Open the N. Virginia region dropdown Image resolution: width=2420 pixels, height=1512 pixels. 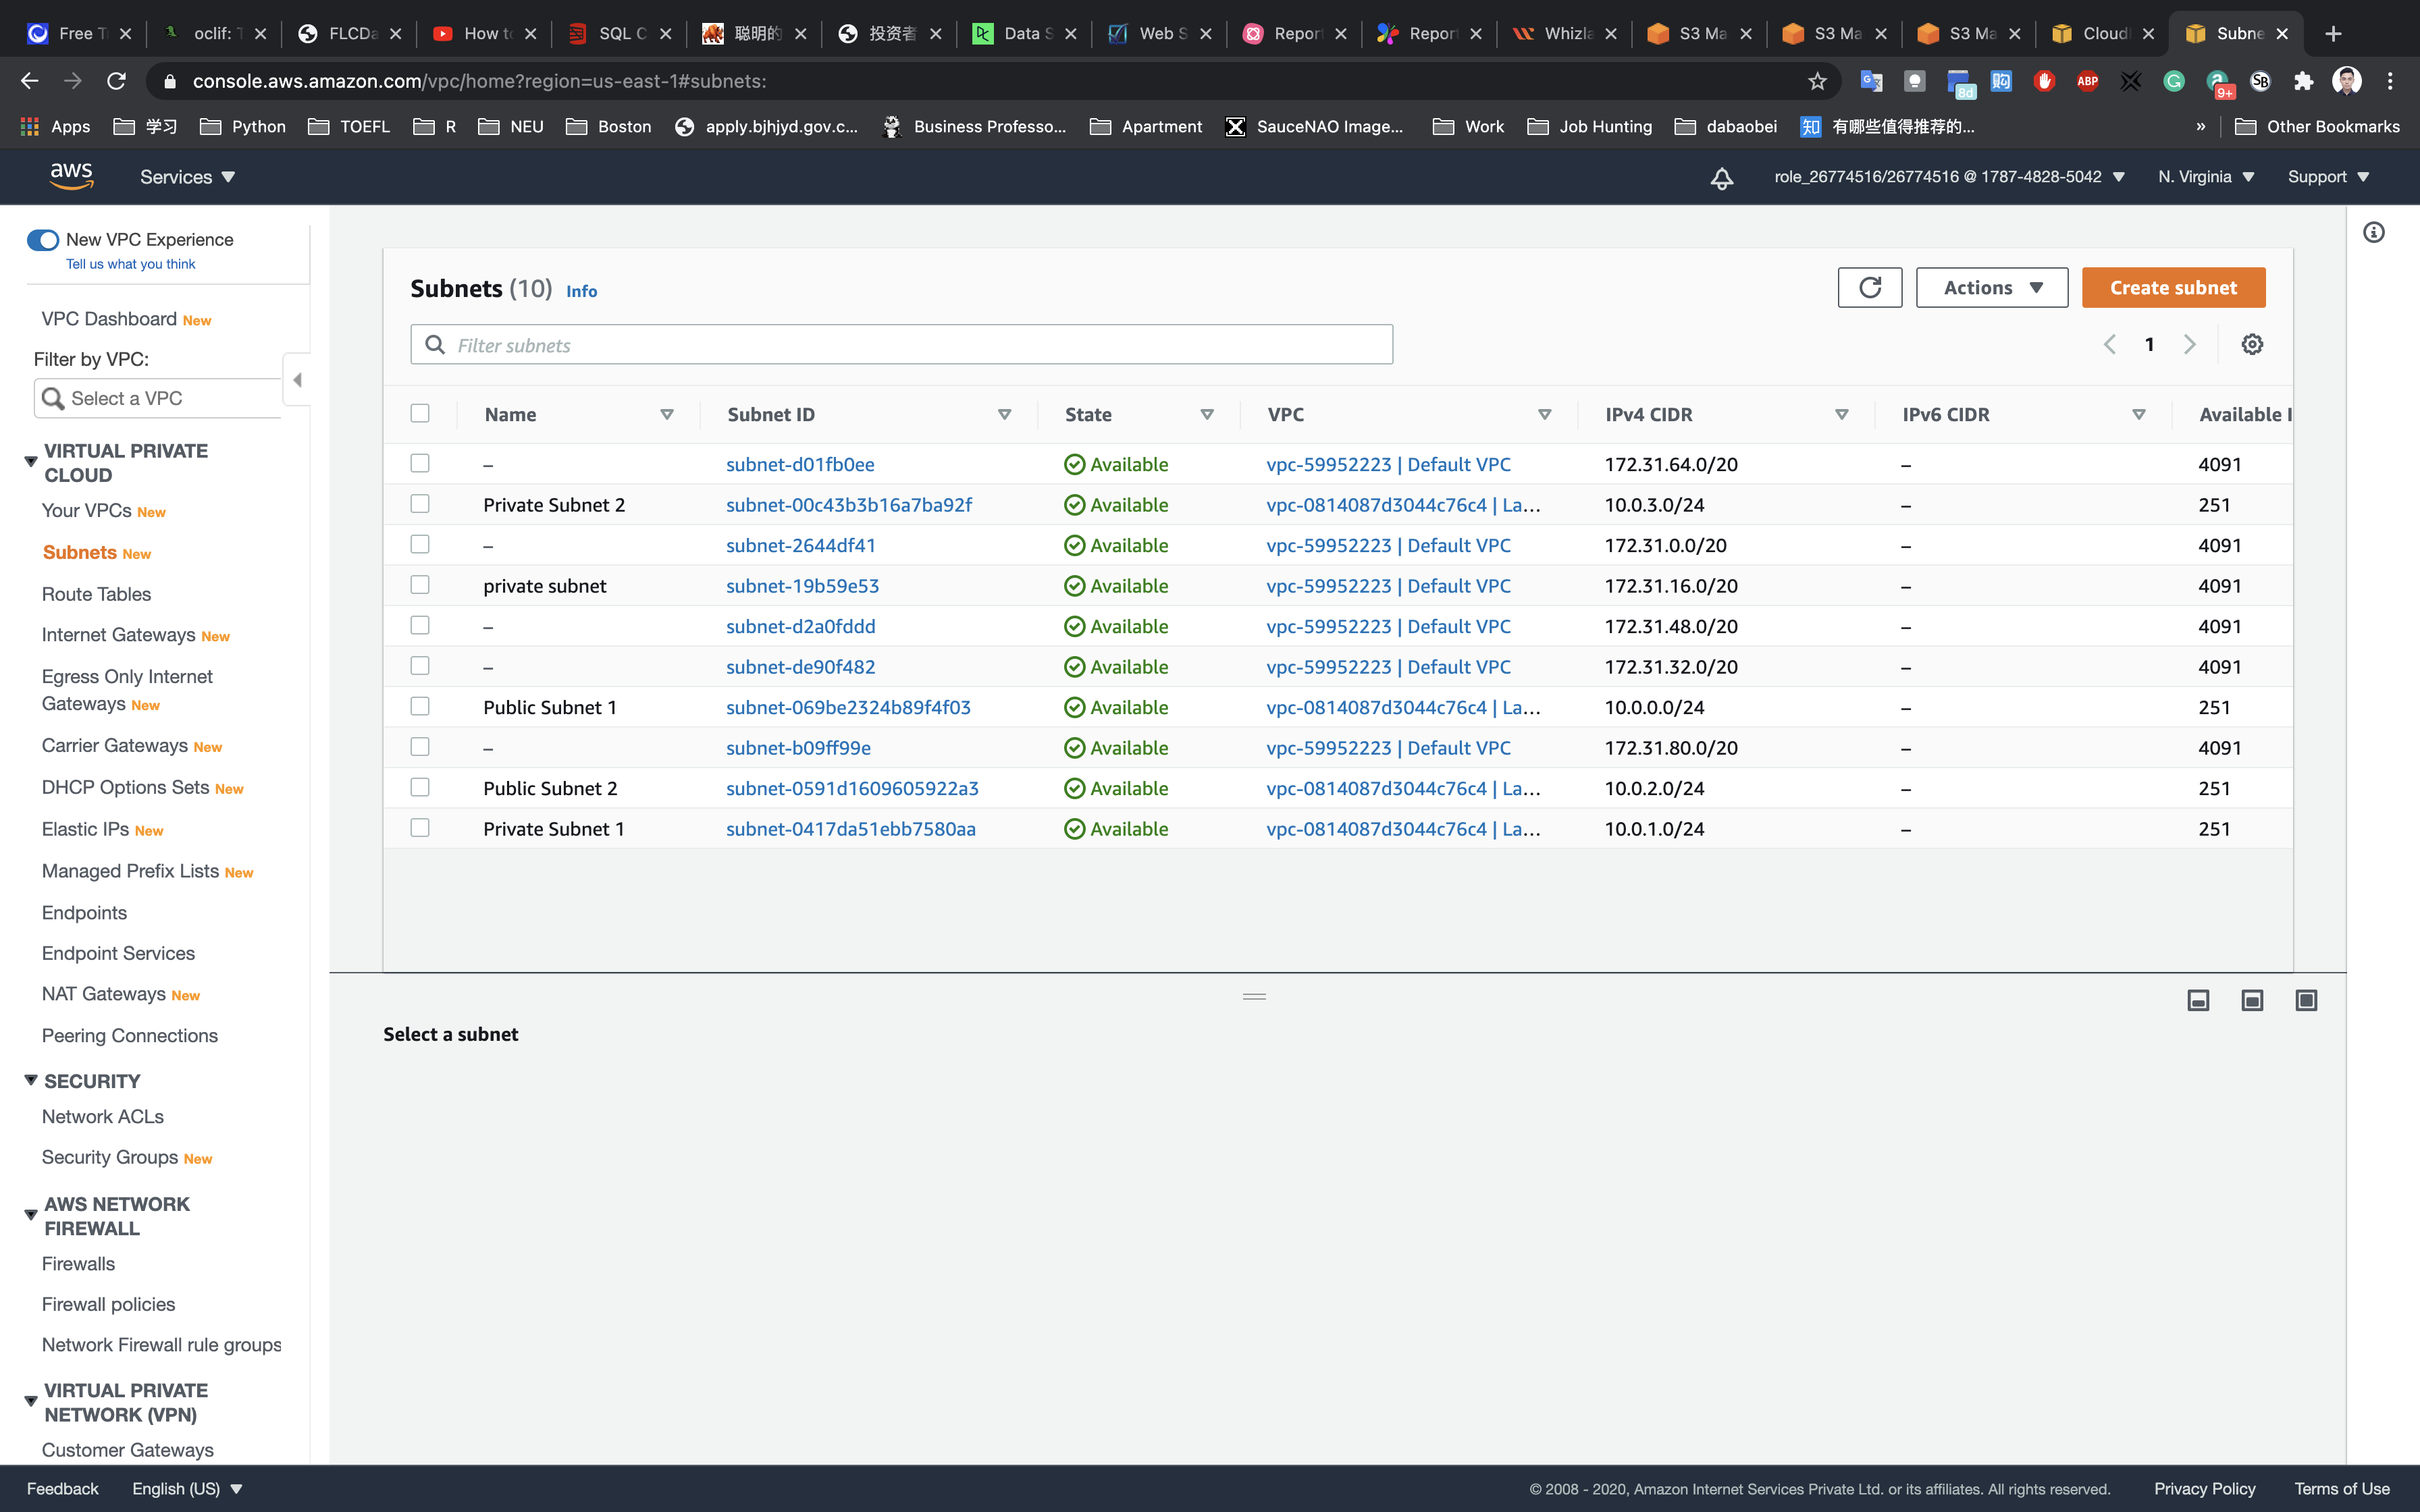2206,177
